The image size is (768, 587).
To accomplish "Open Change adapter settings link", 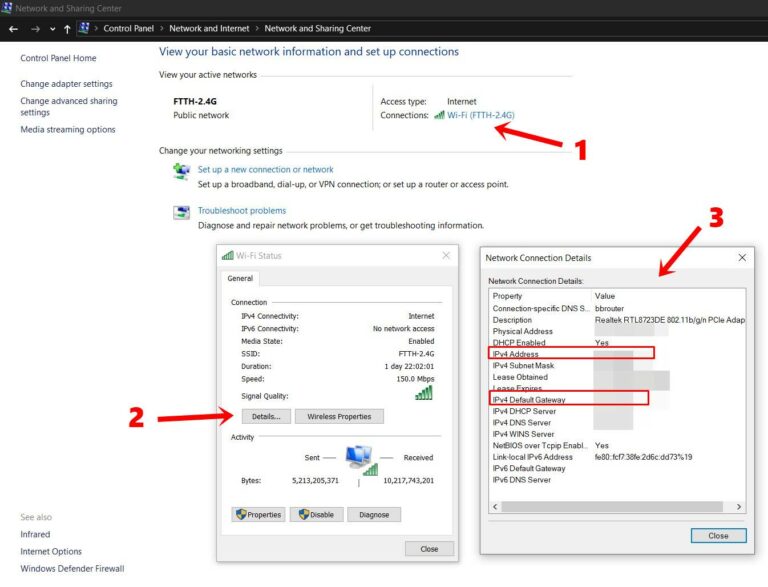I will (x=66, y=84).
